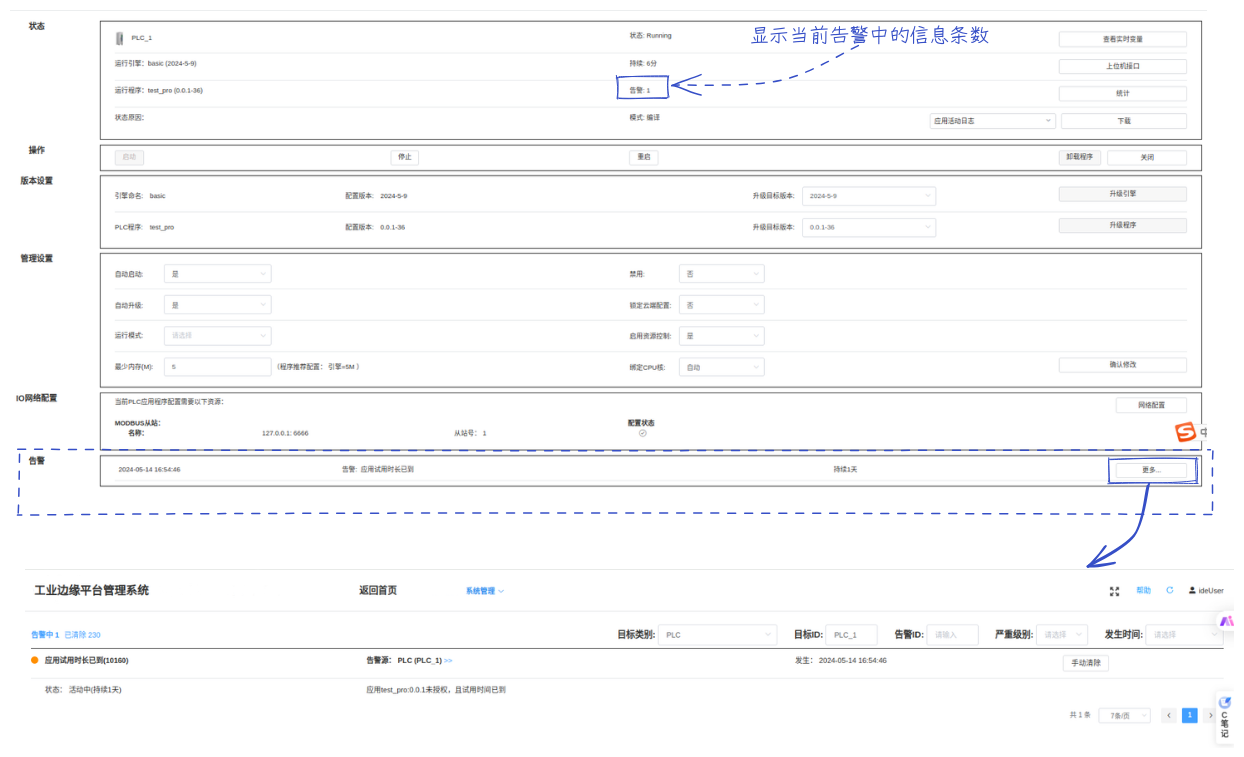Go to previous page of alarm list
This screenshot has height=757, width=1244.
(x=1168, y=716)
